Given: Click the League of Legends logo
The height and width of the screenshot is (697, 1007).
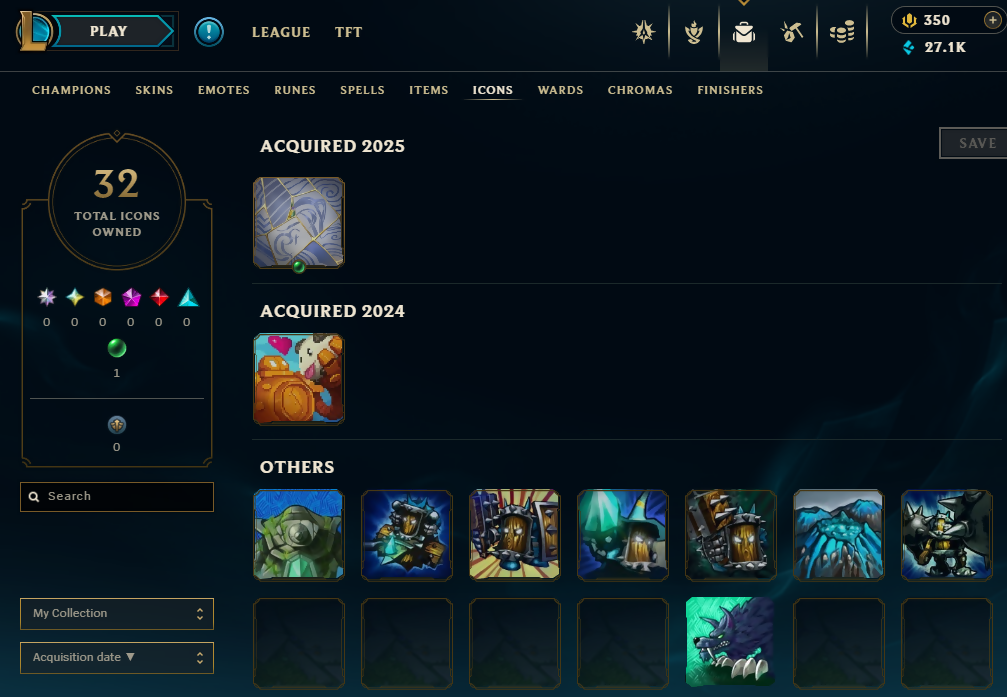Looking at the screenshot, I should pos(33,31).
